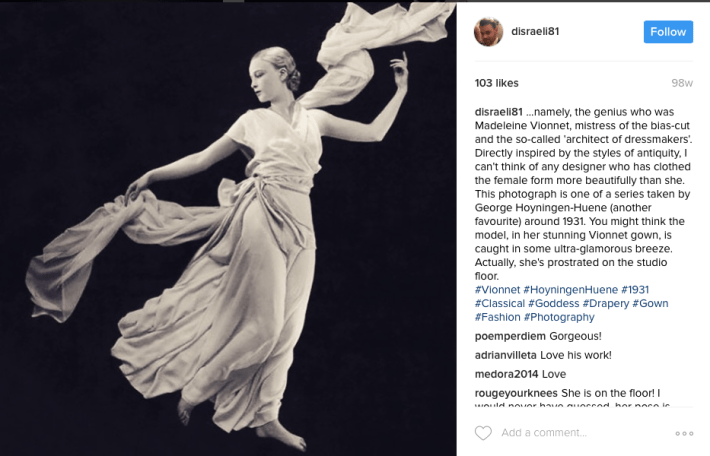Visit commenter rougeyourknees's profile
Image resolution: width=710 pixels, height=456 pixels.
pyautogui.click(x=516, y=393)
